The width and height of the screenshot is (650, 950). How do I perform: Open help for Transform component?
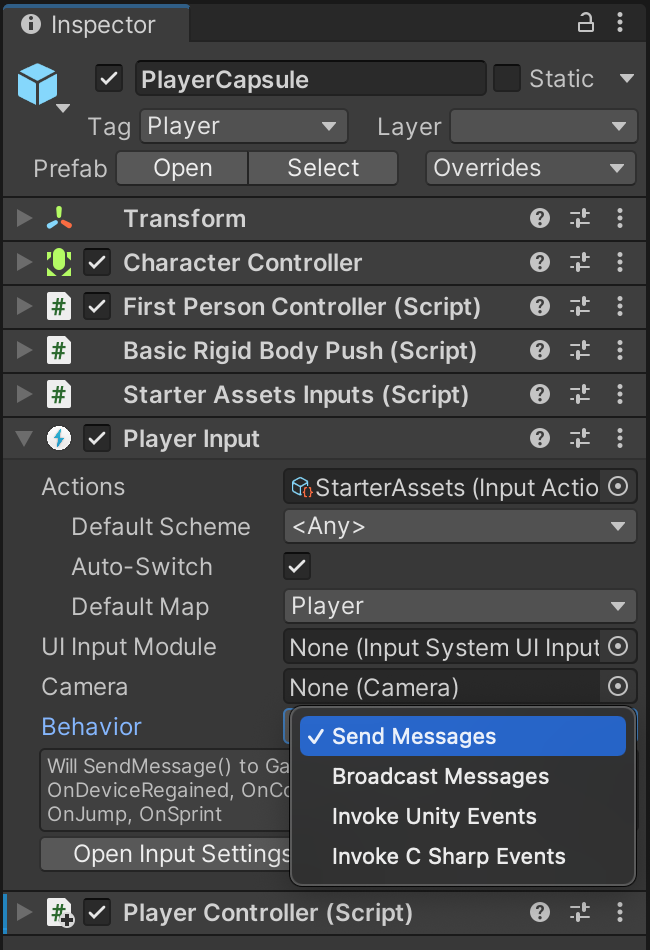[x=540, y=219]
